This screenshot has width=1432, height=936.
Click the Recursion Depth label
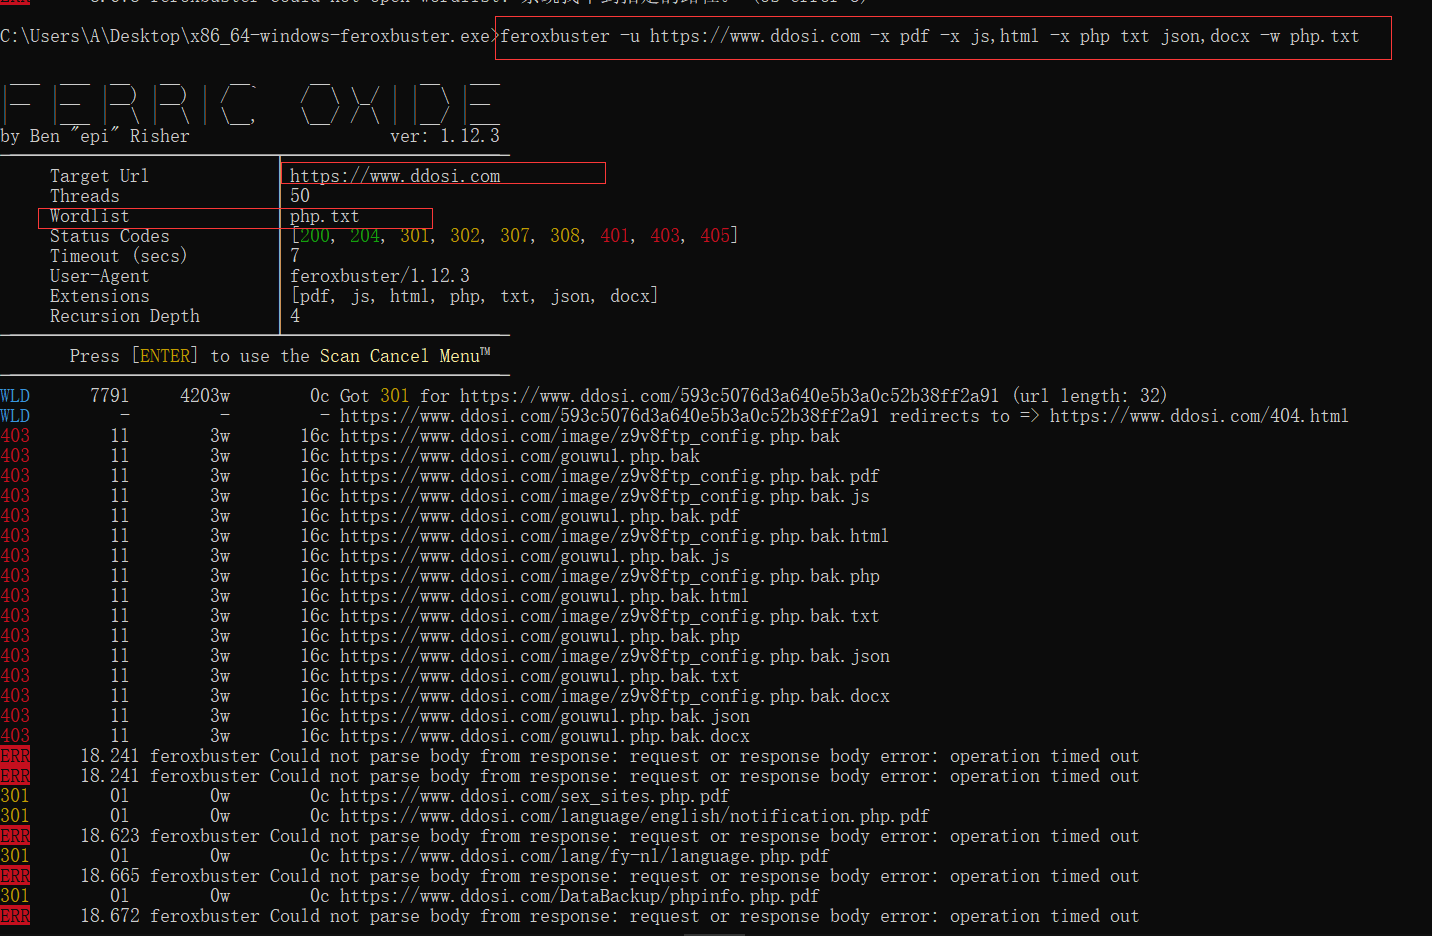124,316
